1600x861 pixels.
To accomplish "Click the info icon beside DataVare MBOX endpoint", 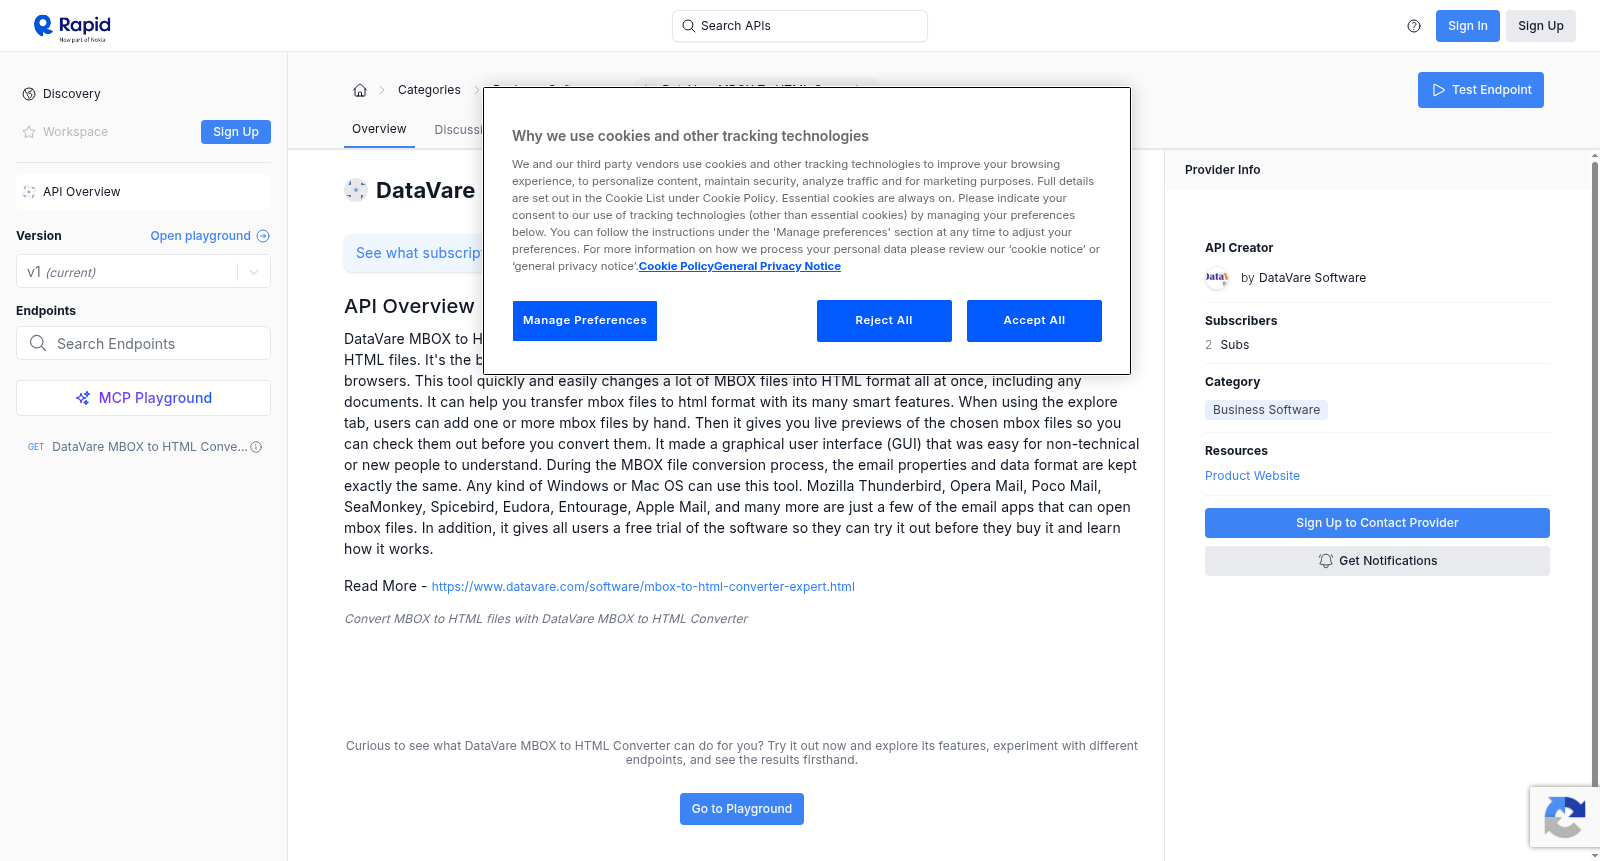I will pyautogui.click(x=256, y=447).
